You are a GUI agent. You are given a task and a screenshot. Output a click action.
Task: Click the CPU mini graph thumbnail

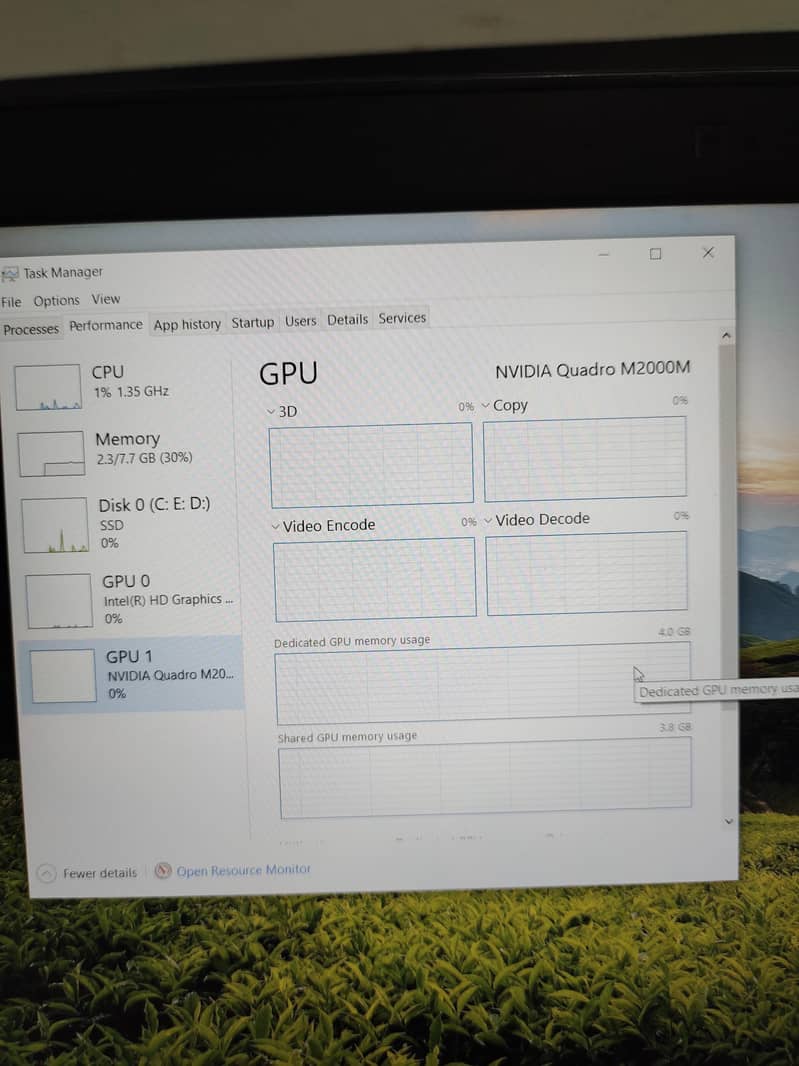pos(48,387)
